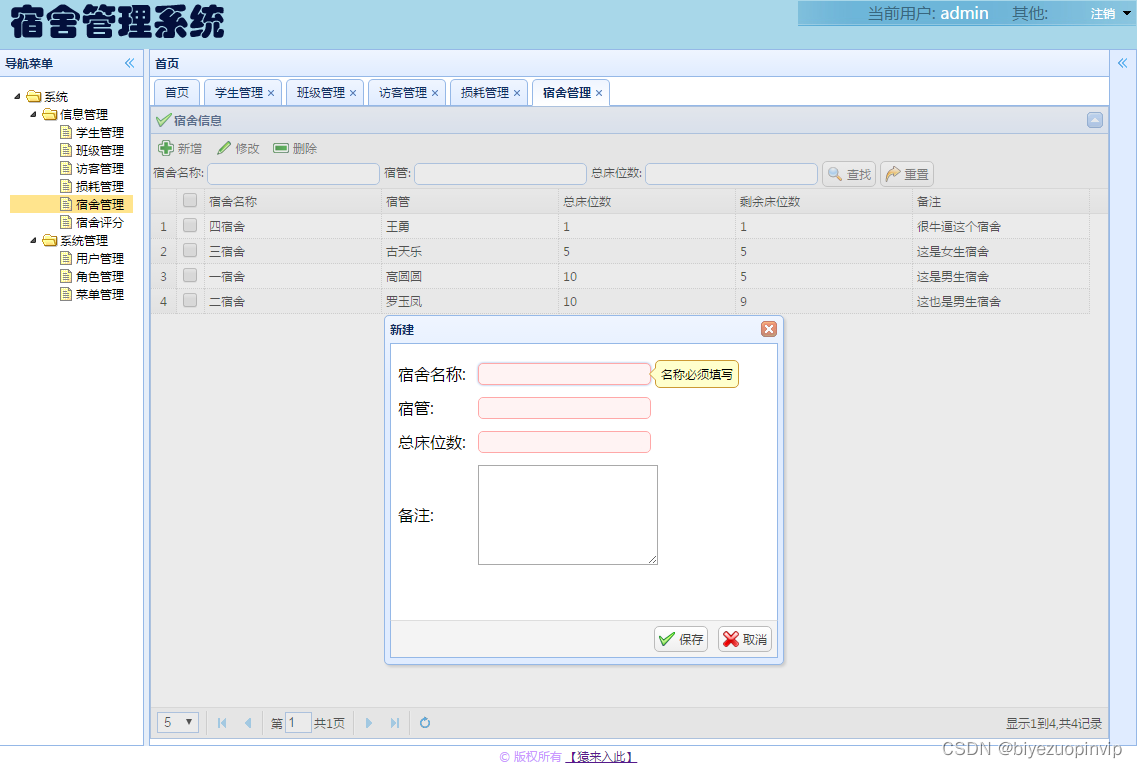Image resolution: width=1137 pixels, height=768 pixels.
Task: Select the 修改 (edit) pencil icon
Action: (x=222, y=147)
